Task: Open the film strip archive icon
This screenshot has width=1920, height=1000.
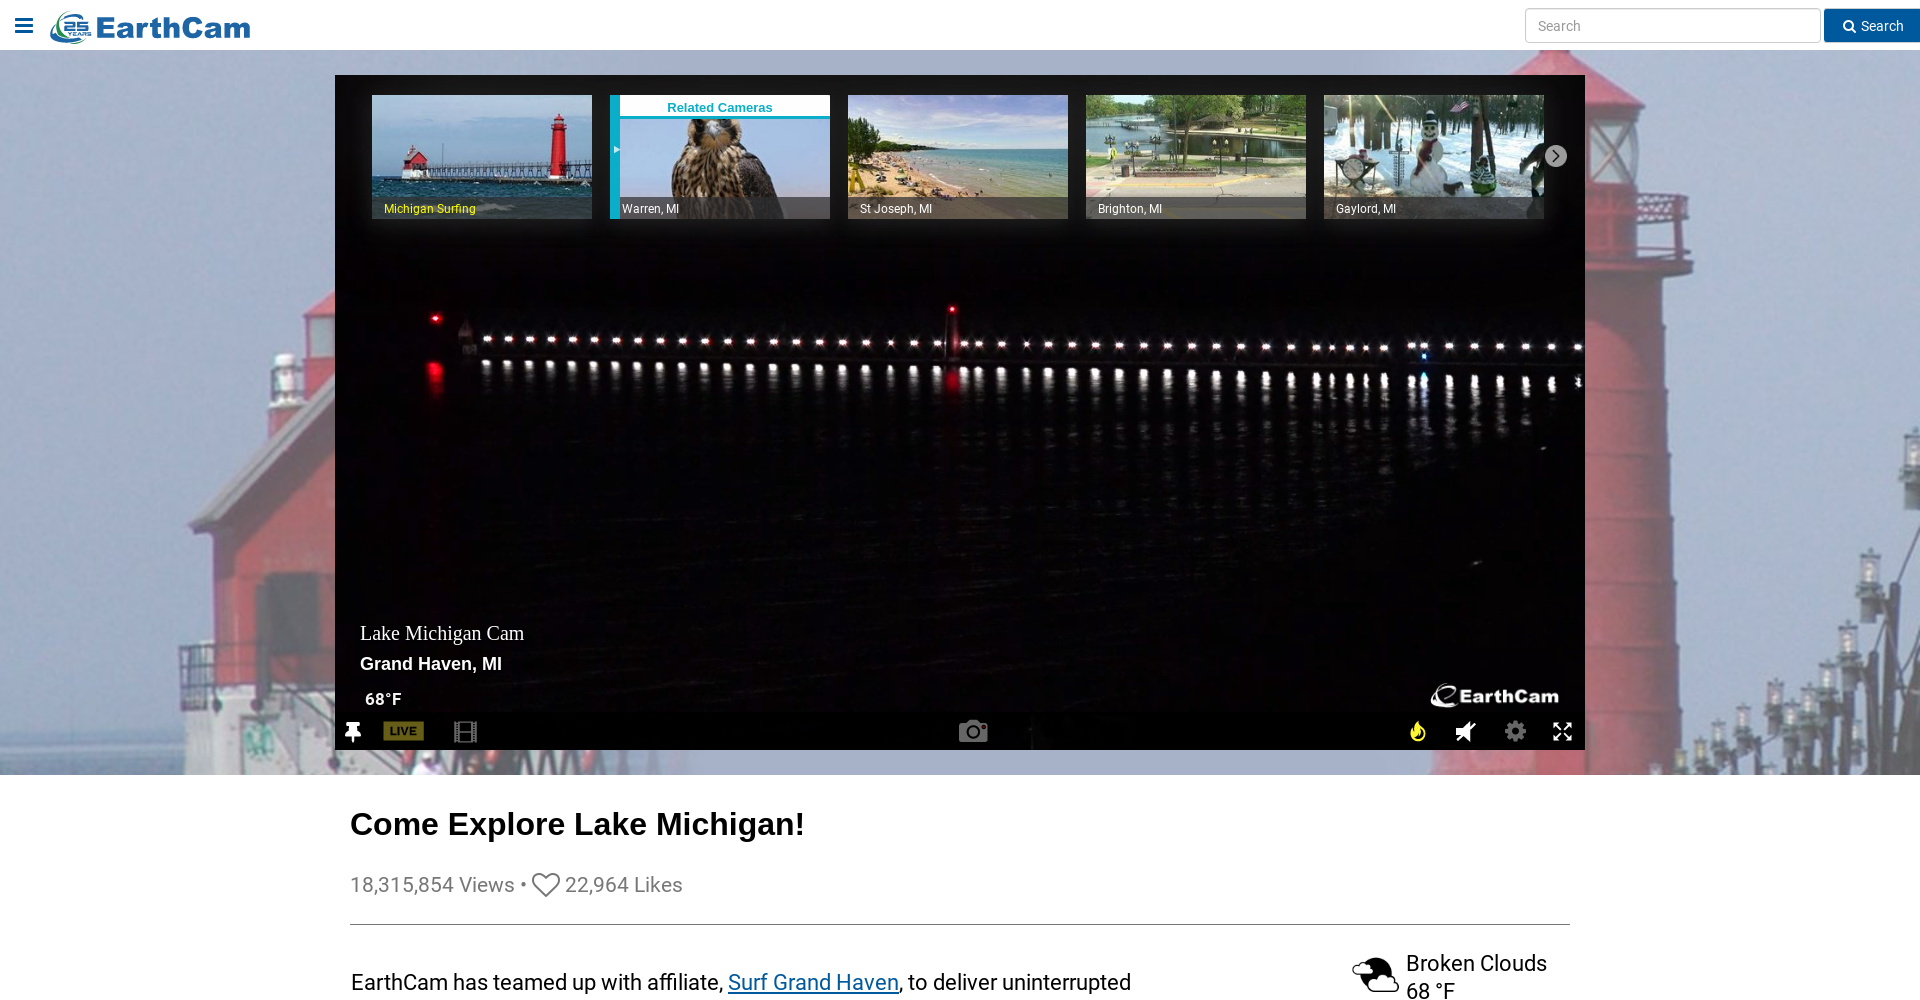Action: (465, 732)
